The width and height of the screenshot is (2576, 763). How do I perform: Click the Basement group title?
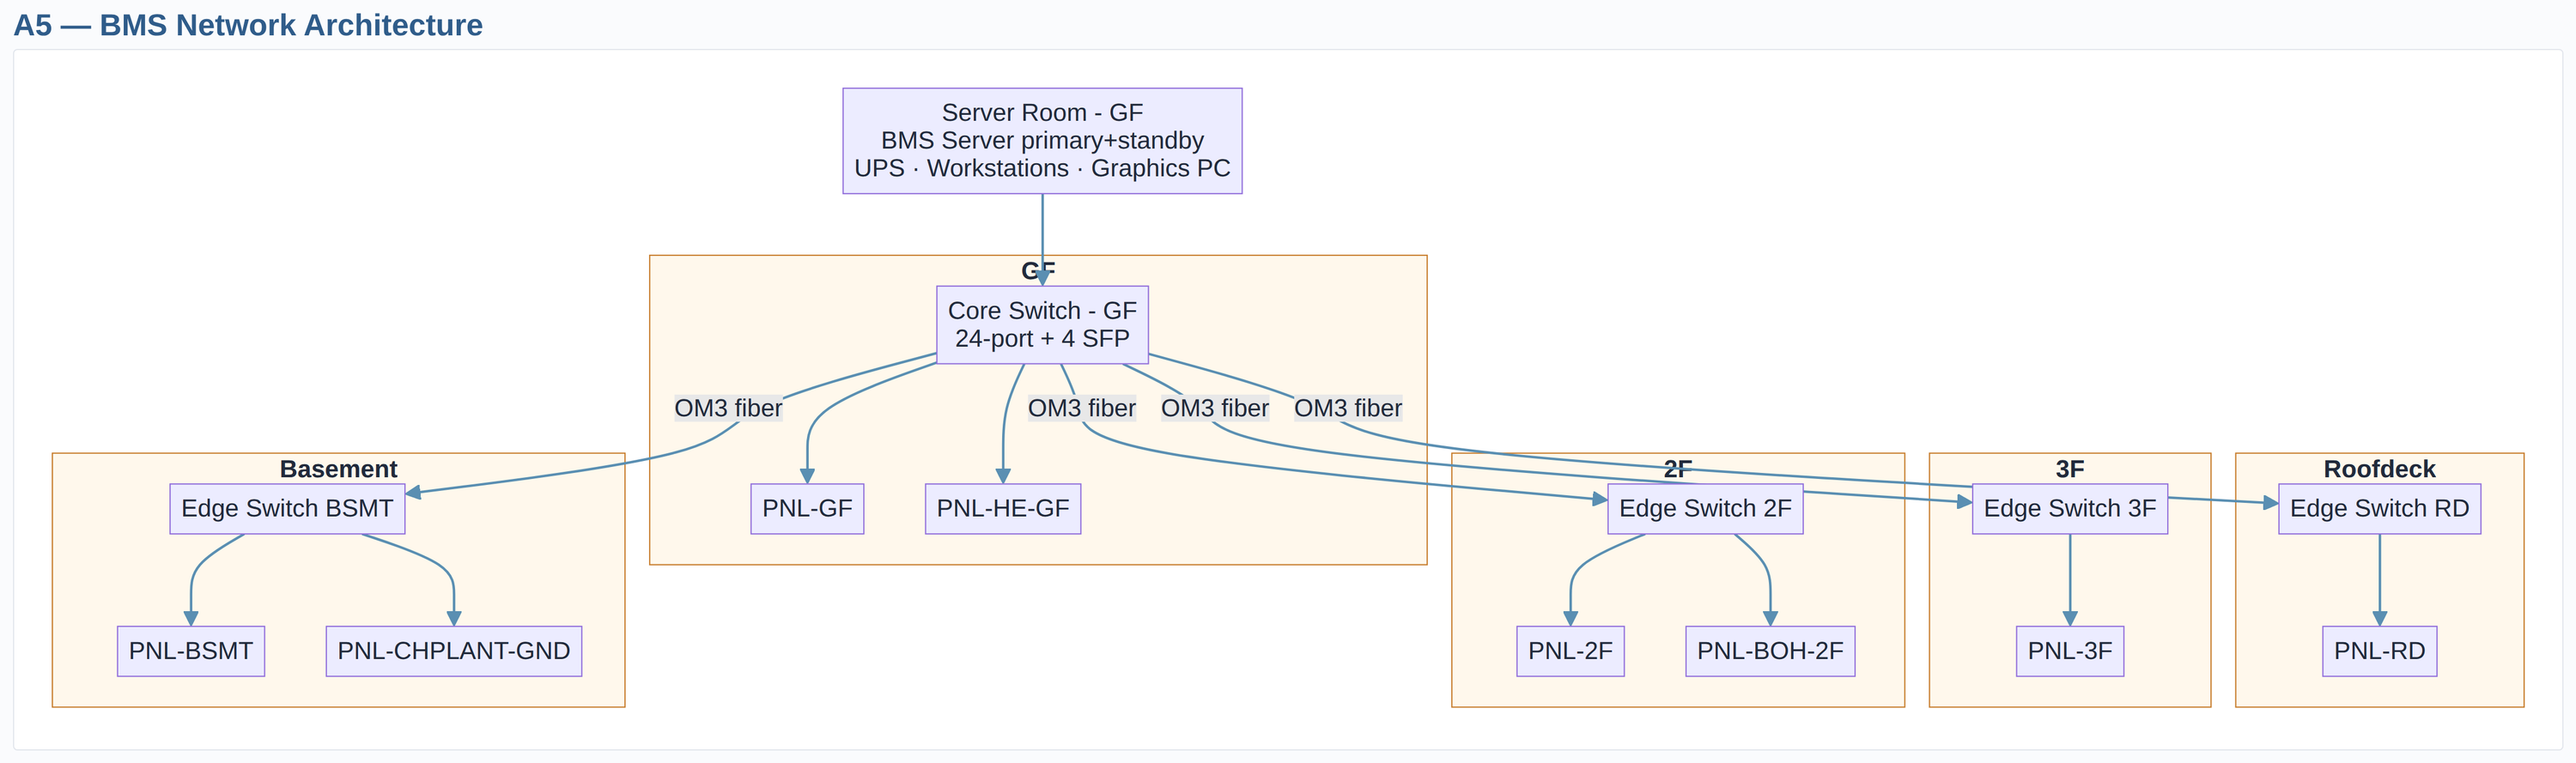[338, 469]
